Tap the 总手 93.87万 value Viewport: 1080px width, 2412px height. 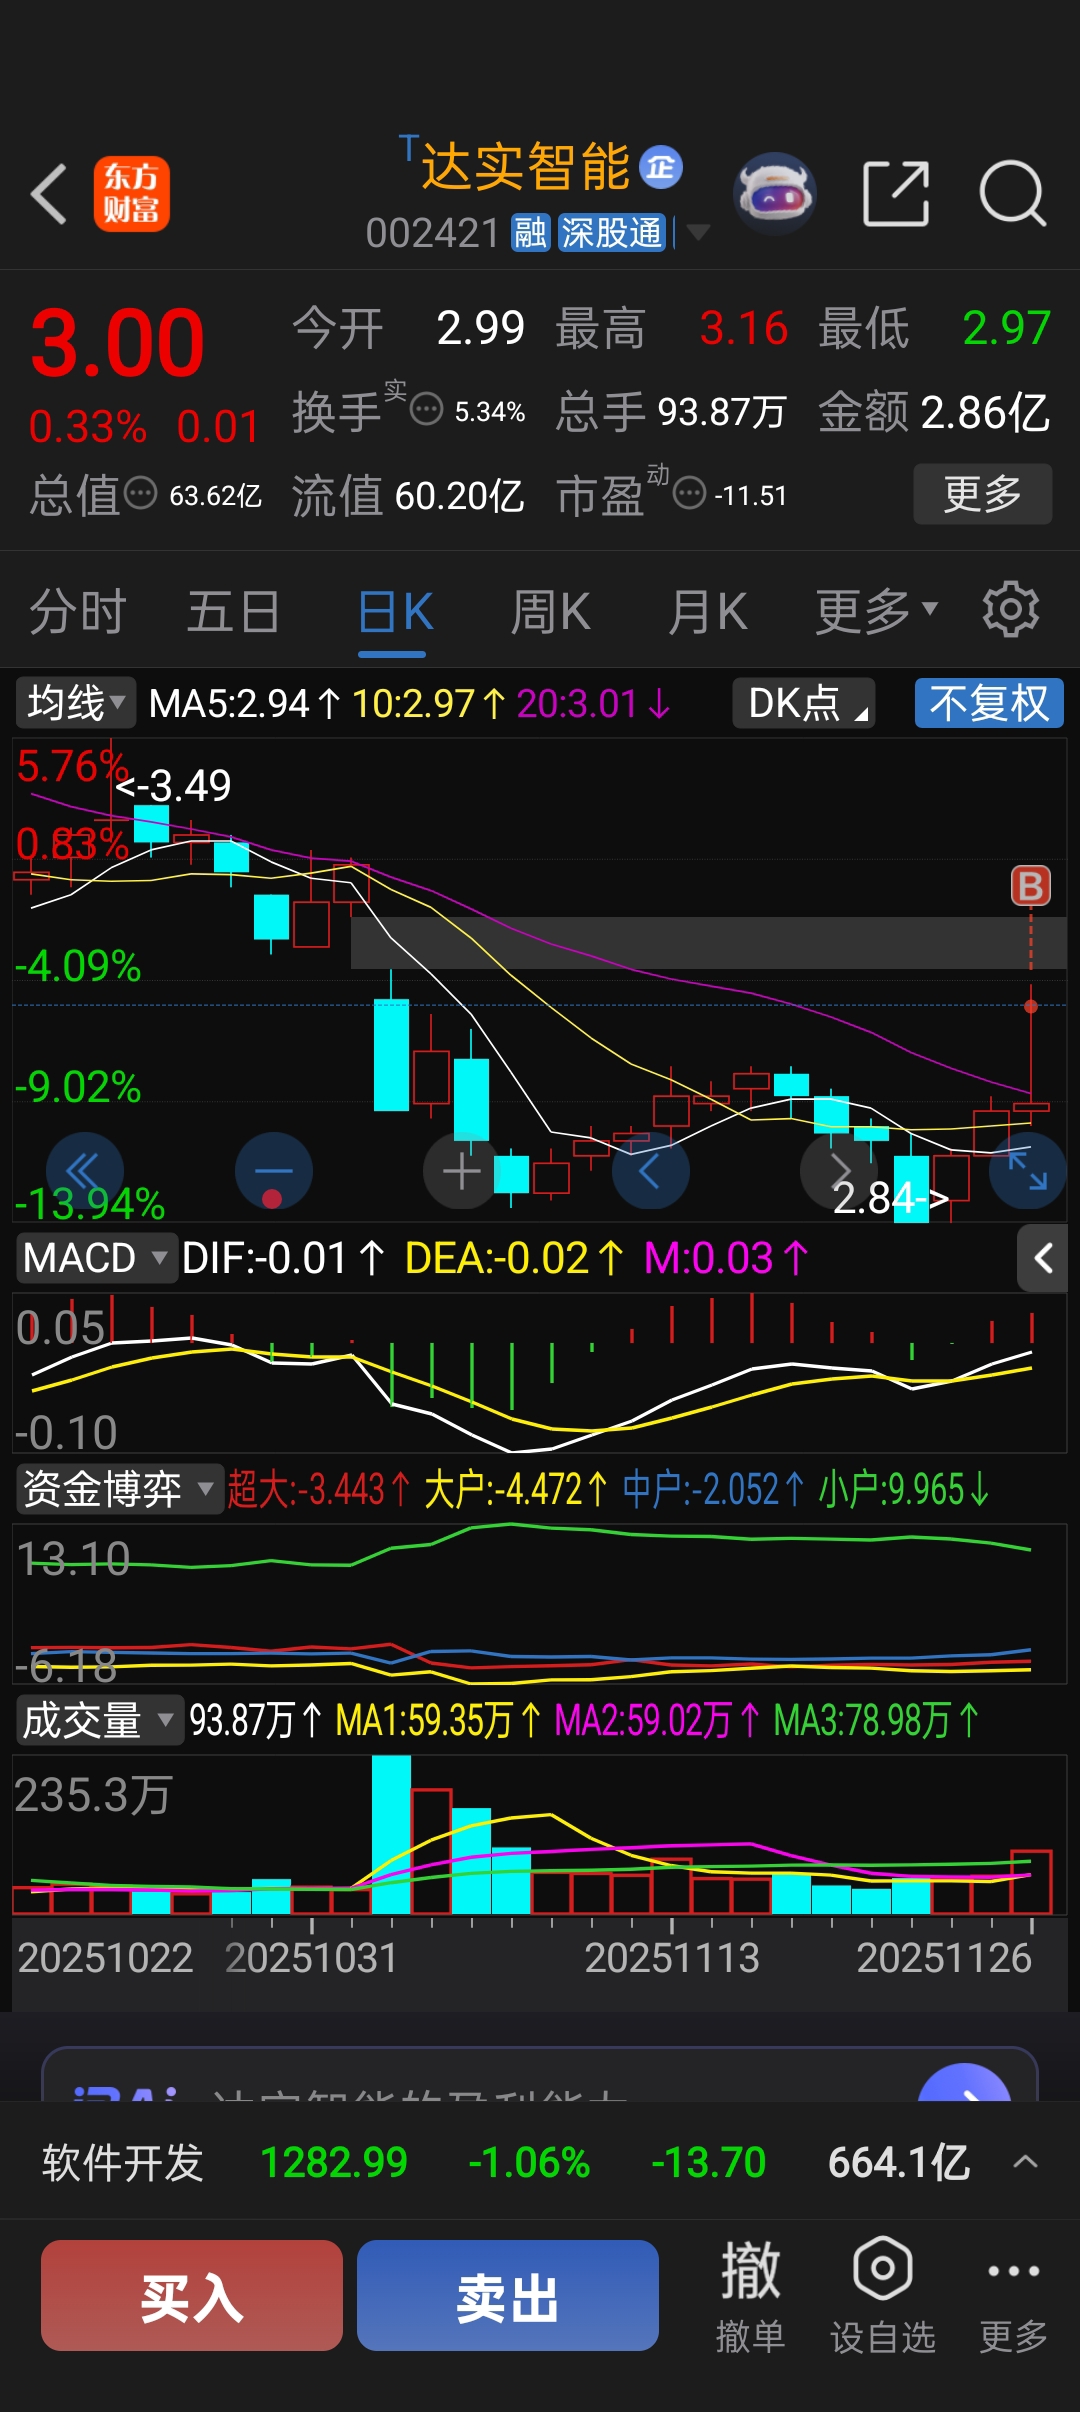722,412
